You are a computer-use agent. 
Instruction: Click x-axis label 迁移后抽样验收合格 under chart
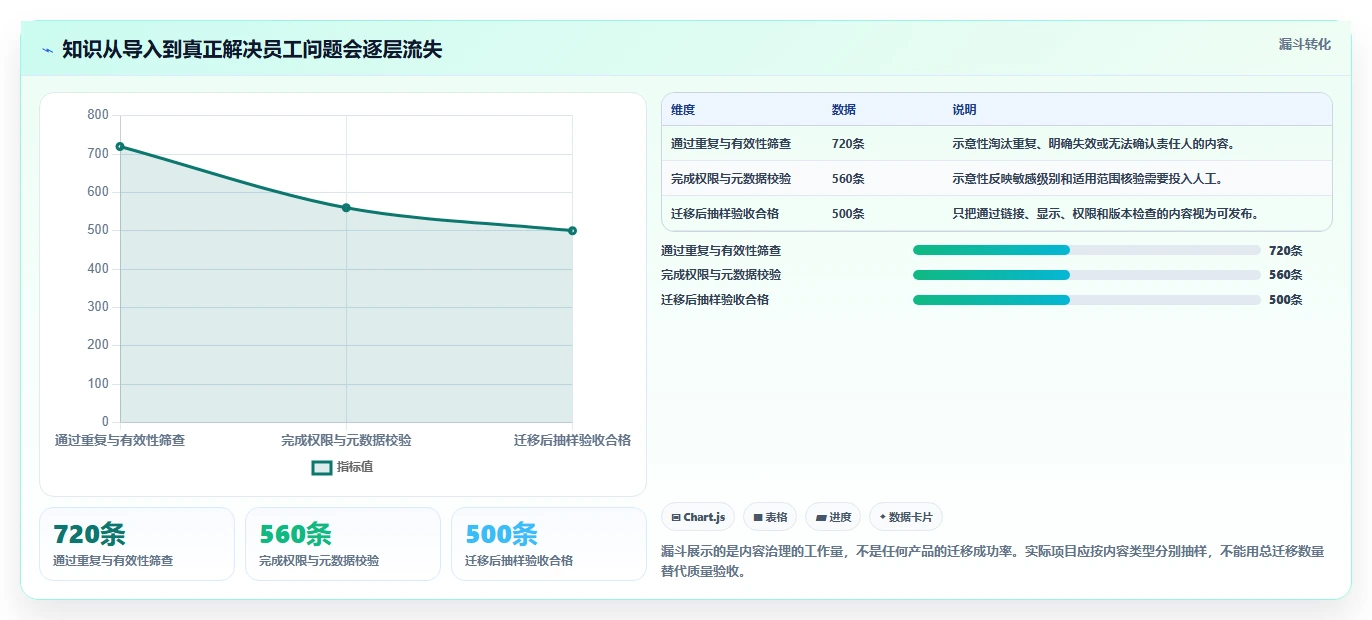572,440
